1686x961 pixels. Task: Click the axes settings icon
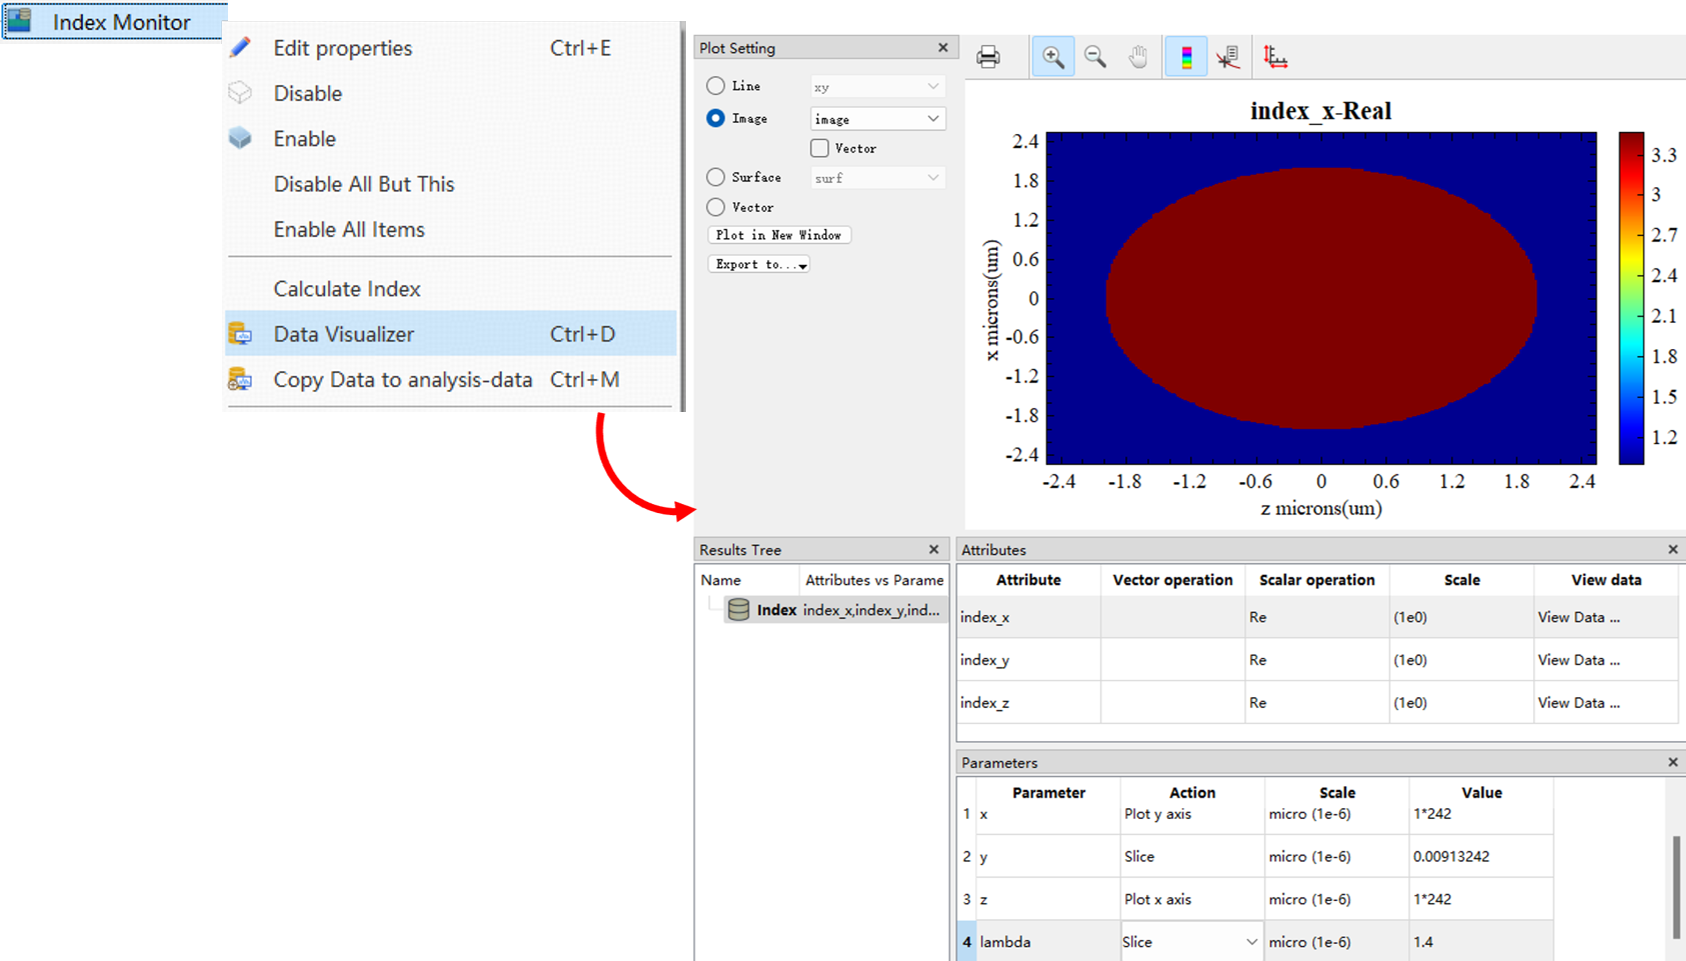[x=1275, y=57]
